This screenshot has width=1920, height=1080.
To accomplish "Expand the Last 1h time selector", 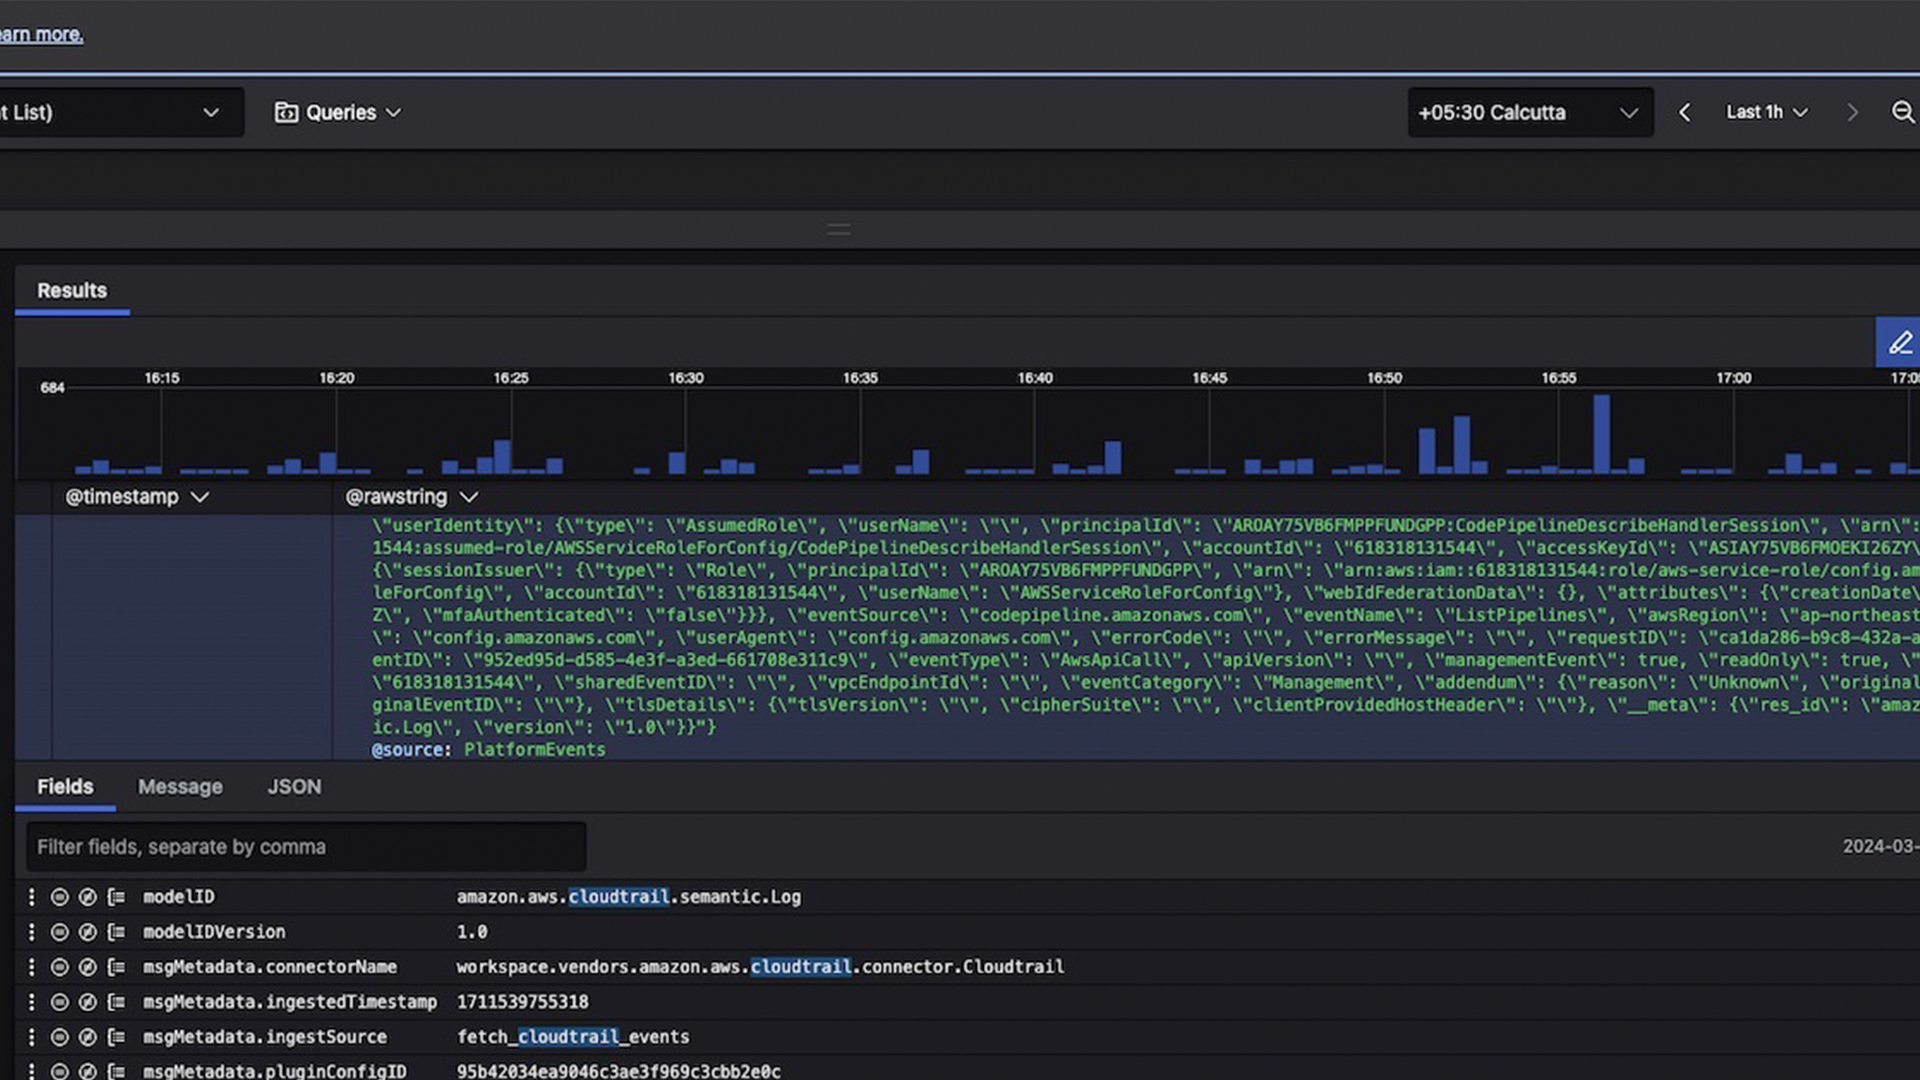I will click(x=1766, y=113).
